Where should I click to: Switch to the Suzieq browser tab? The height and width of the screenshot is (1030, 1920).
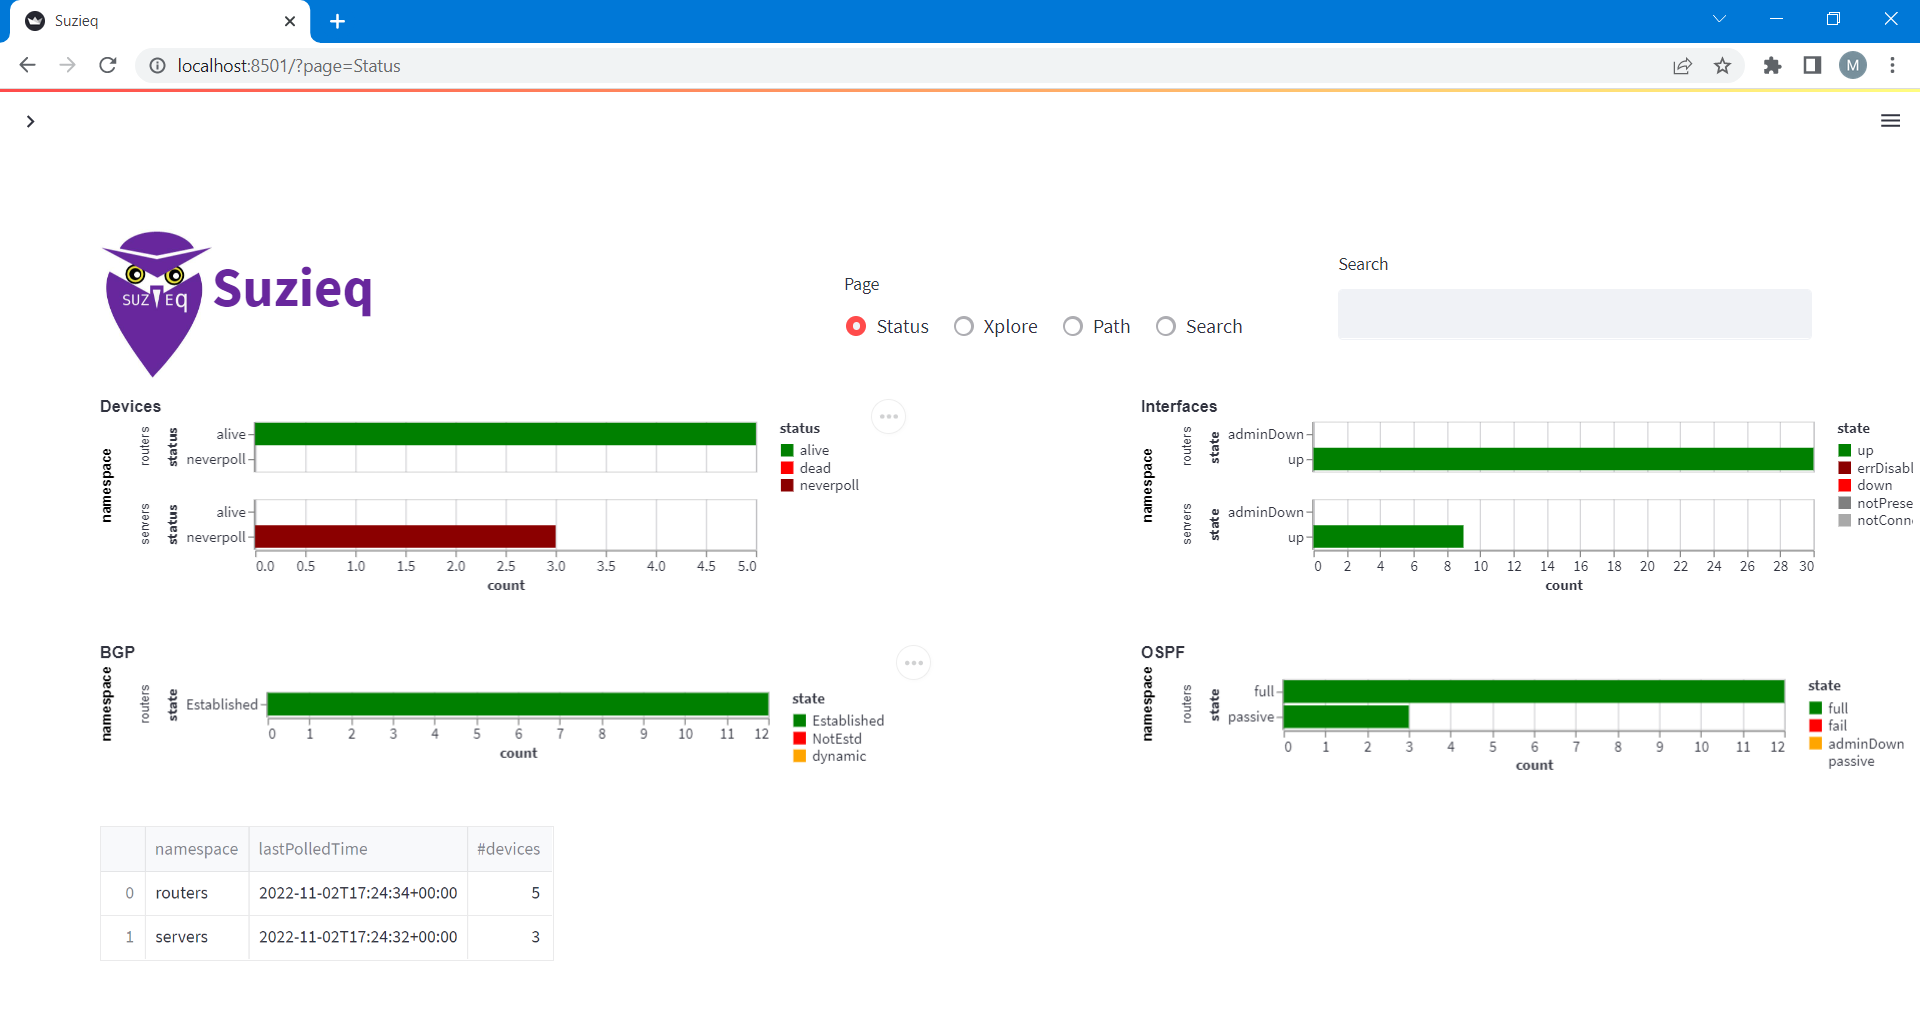tap(160, 21)
